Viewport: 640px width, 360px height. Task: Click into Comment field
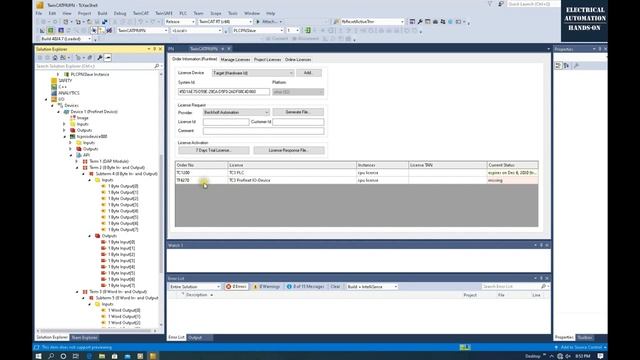point(263,131)
